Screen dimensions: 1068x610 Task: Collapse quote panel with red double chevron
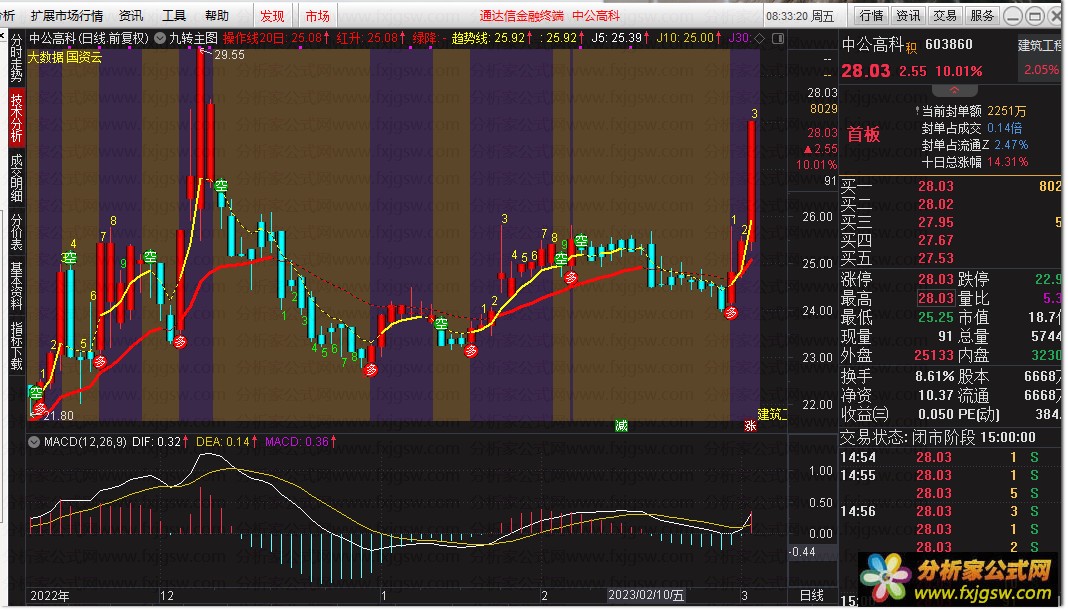pos(954,90)
